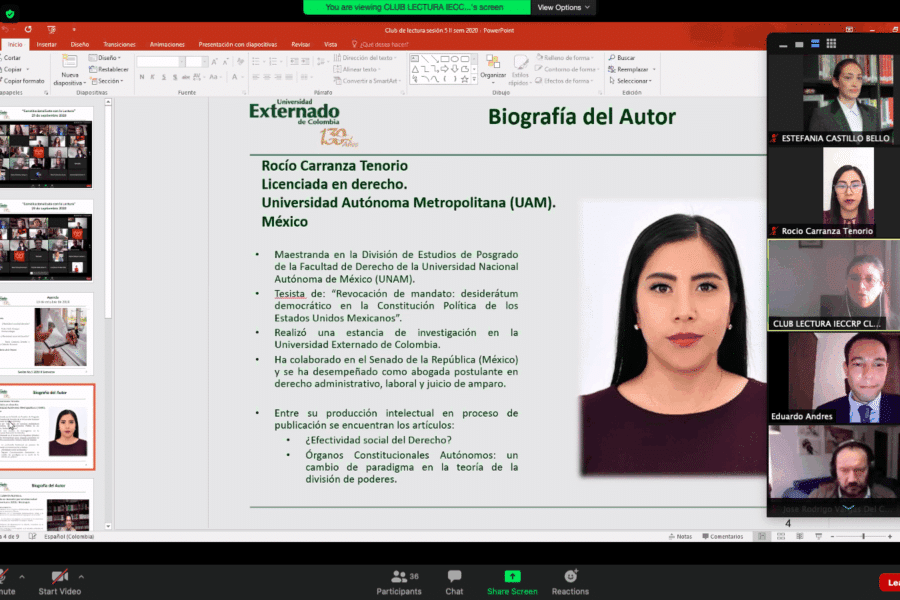Image resolution: width=900 pixels, height=600 pixels.
Task: Toggle the Notas notes pane
Action: (x=680, y=536)
